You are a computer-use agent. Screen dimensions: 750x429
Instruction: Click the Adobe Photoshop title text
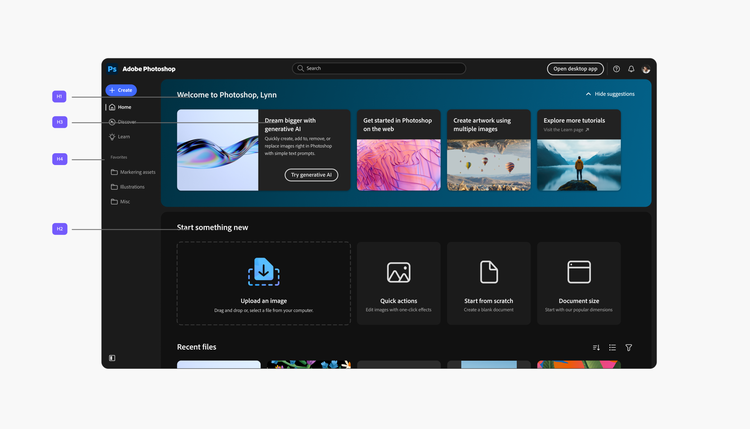click(x=149, y=69)
